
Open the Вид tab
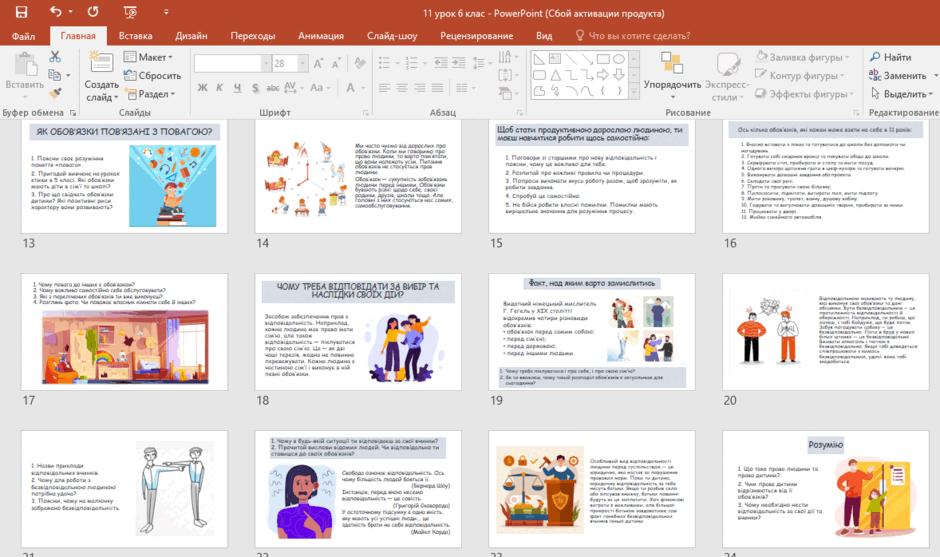tap(544, 36)
